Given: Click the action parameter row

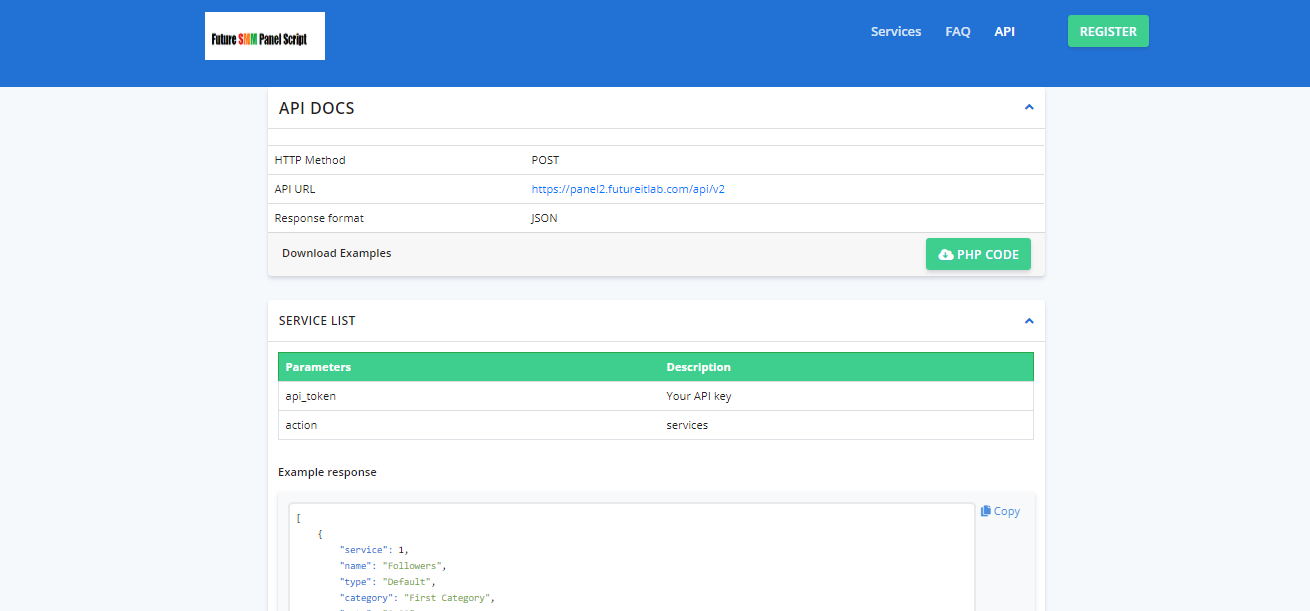Looking at the screenshot, I should pyautogui.click(x=301, y=425).
